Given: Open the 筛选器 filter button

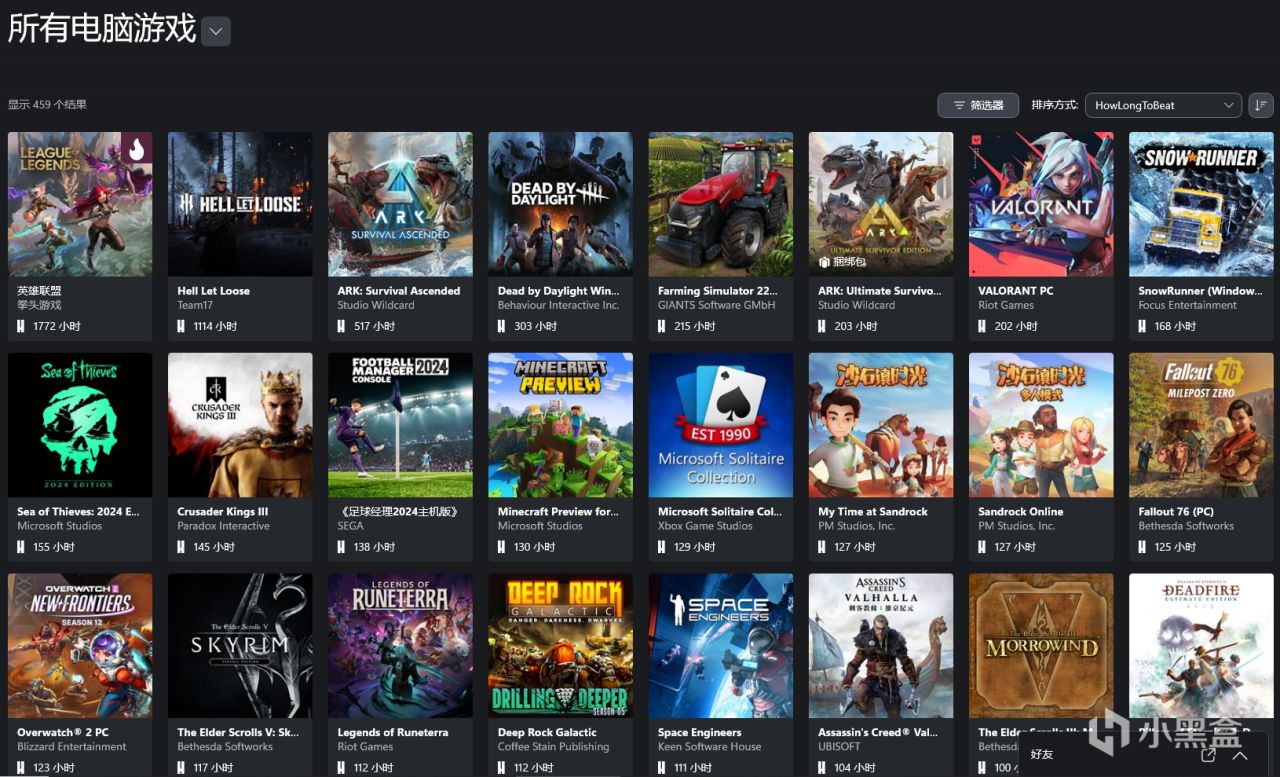Looking at the screenshot, I should pyautogui.click(x=978, y=105).
